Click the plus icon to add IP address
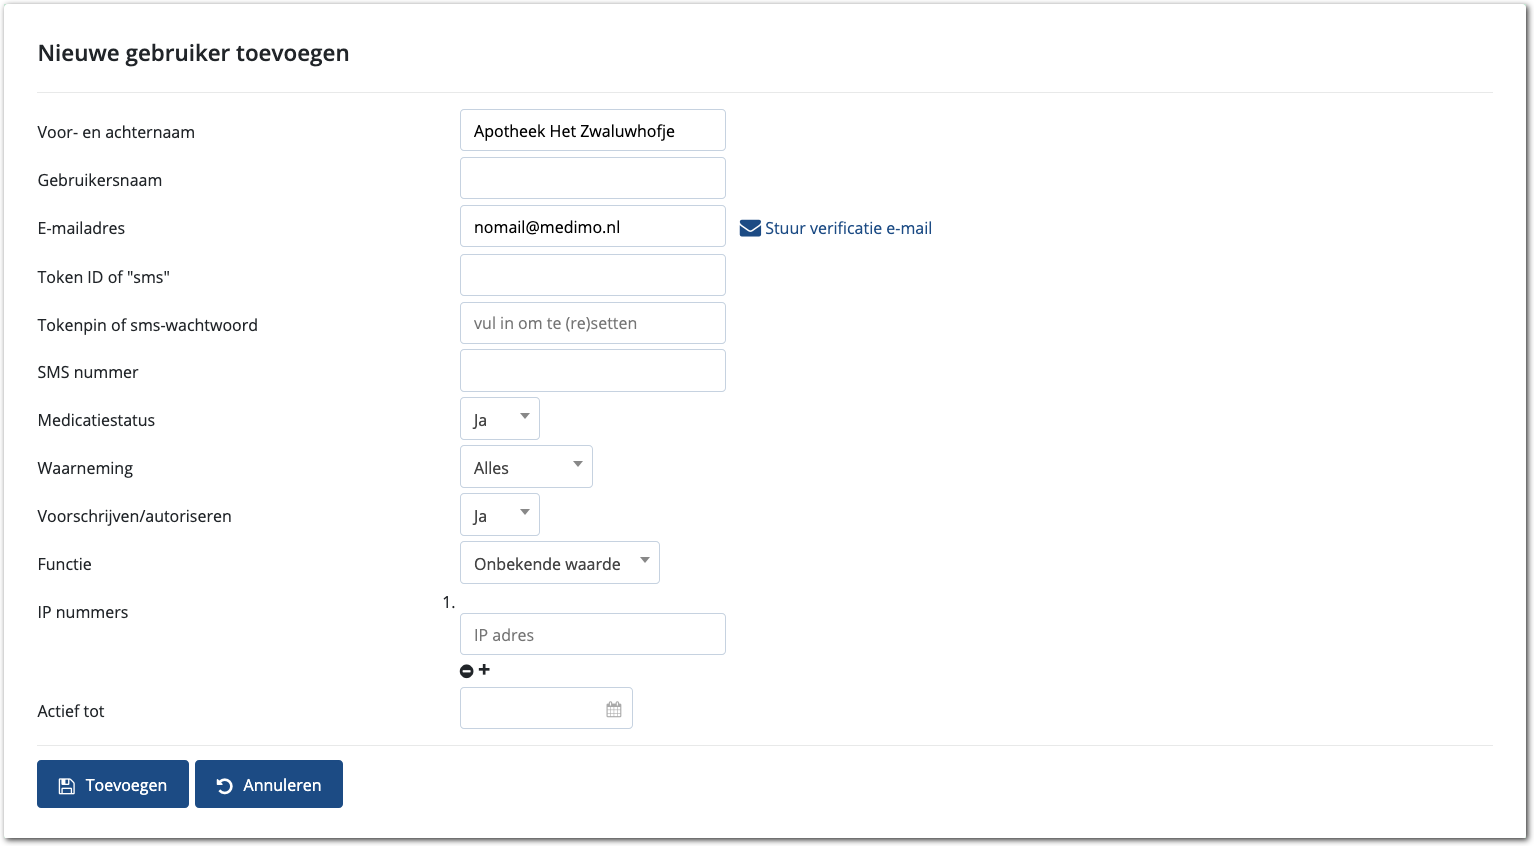 (484, 670)
